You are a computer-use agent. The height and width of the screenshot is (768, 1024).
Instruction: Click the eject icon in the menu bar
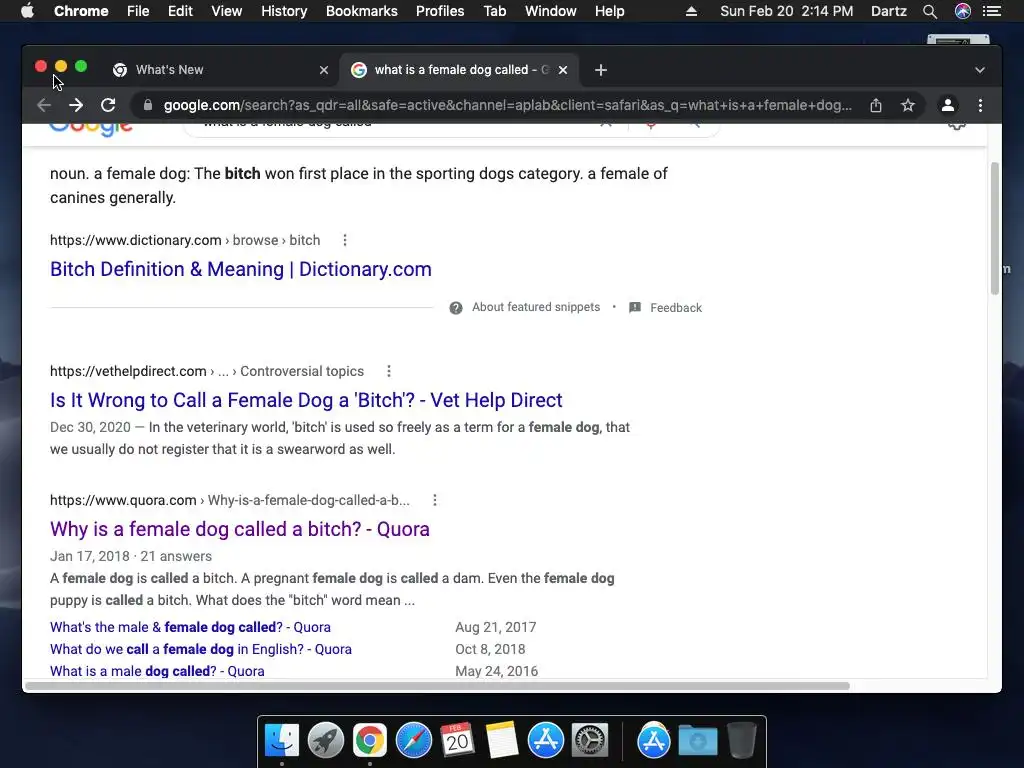tap(691, 11)
